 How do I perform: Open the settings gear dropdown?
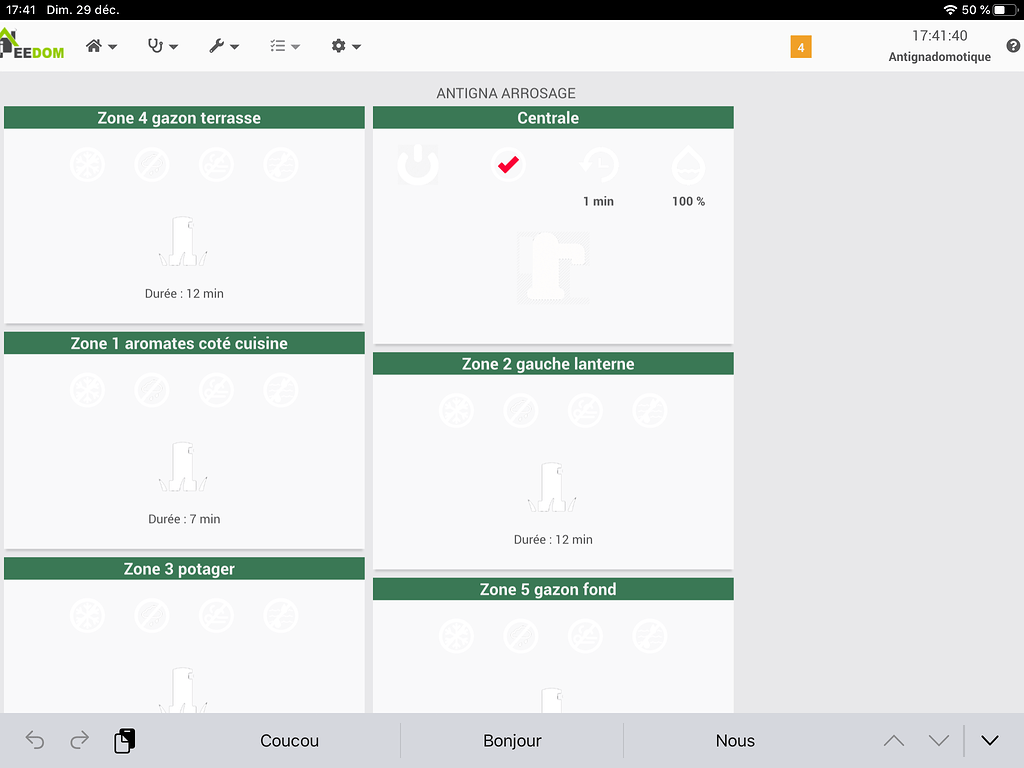point(345,46)
